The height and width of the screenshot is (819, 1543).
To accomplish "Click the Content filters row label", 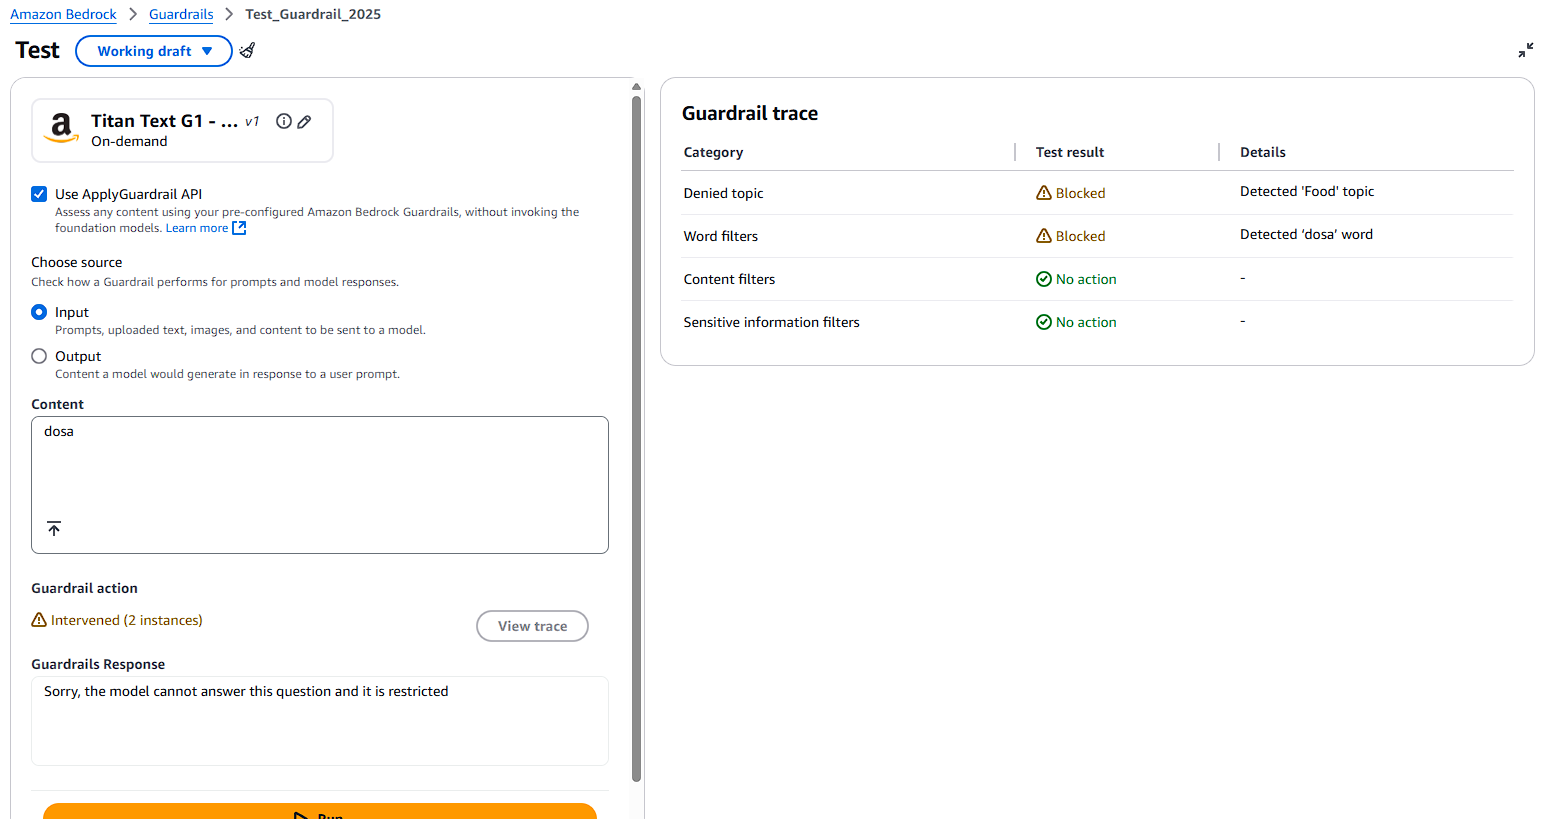I will coord(729,279).
